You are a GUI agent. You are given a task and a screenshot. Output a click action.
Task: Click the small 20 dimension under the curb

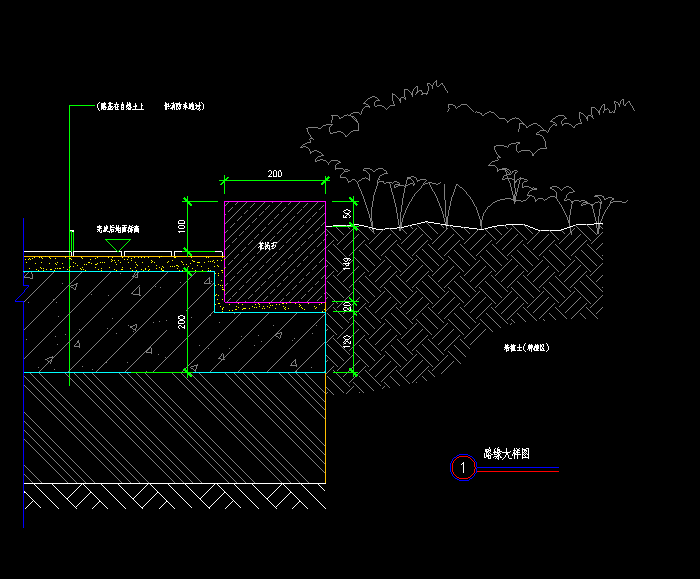click(347, 307)
